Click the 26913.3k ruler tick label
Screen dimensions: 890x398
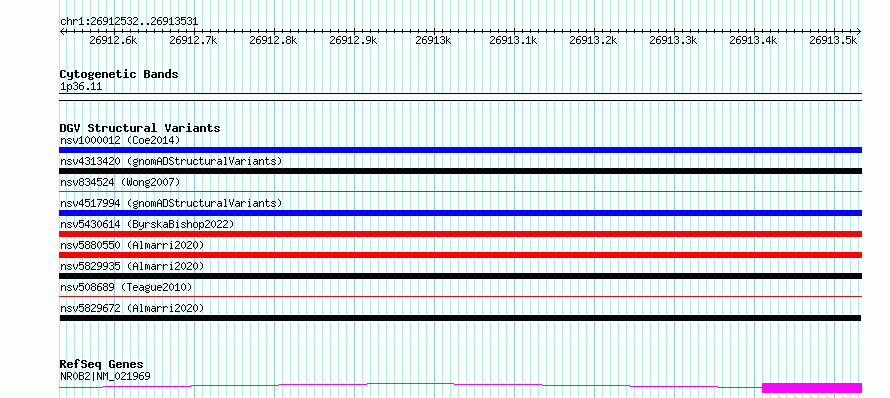pos(673,40)
